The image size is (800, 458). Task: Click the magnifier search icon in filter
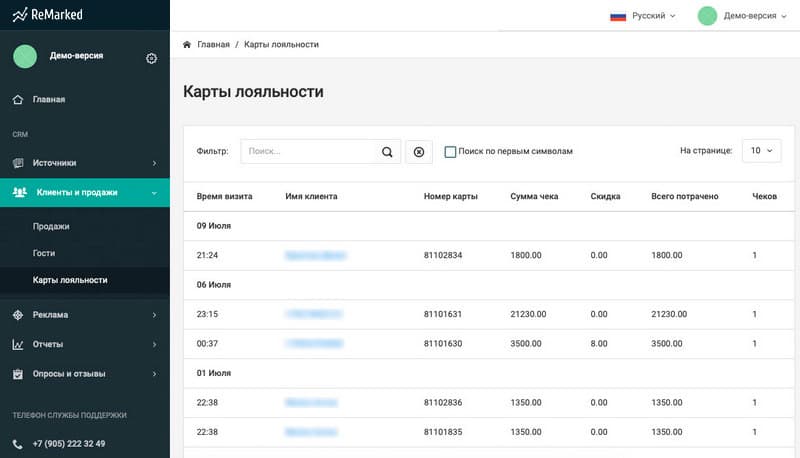click(387, 152)
